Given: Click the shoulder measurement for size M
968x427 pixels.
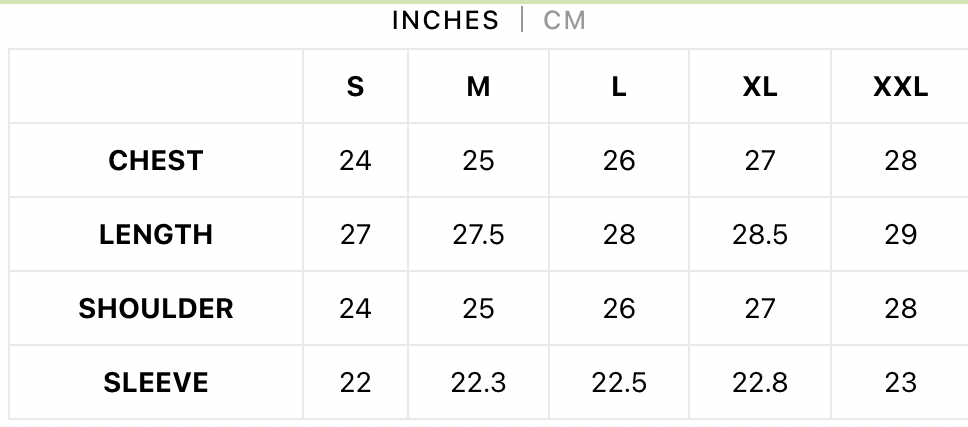Looking at the screenshot, I should (x=478, y=308).
